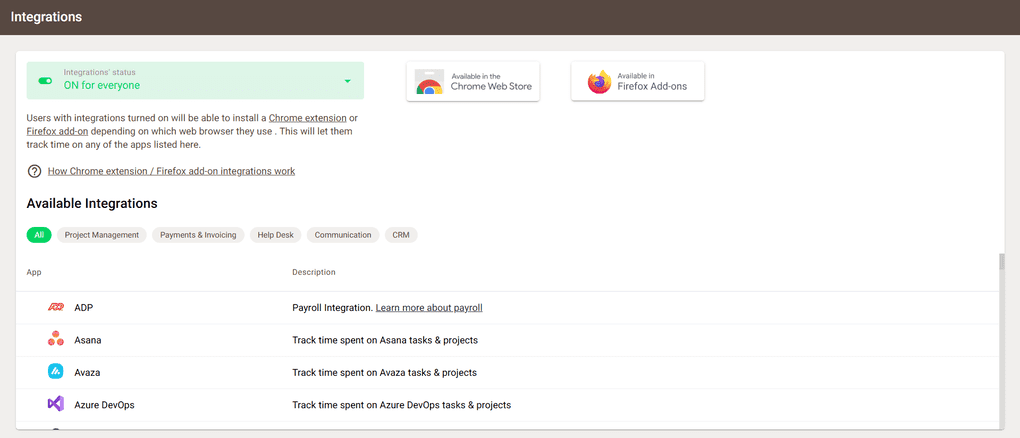Click the Asana logo icon
The image size is (1020, 438).
[56, 340]
